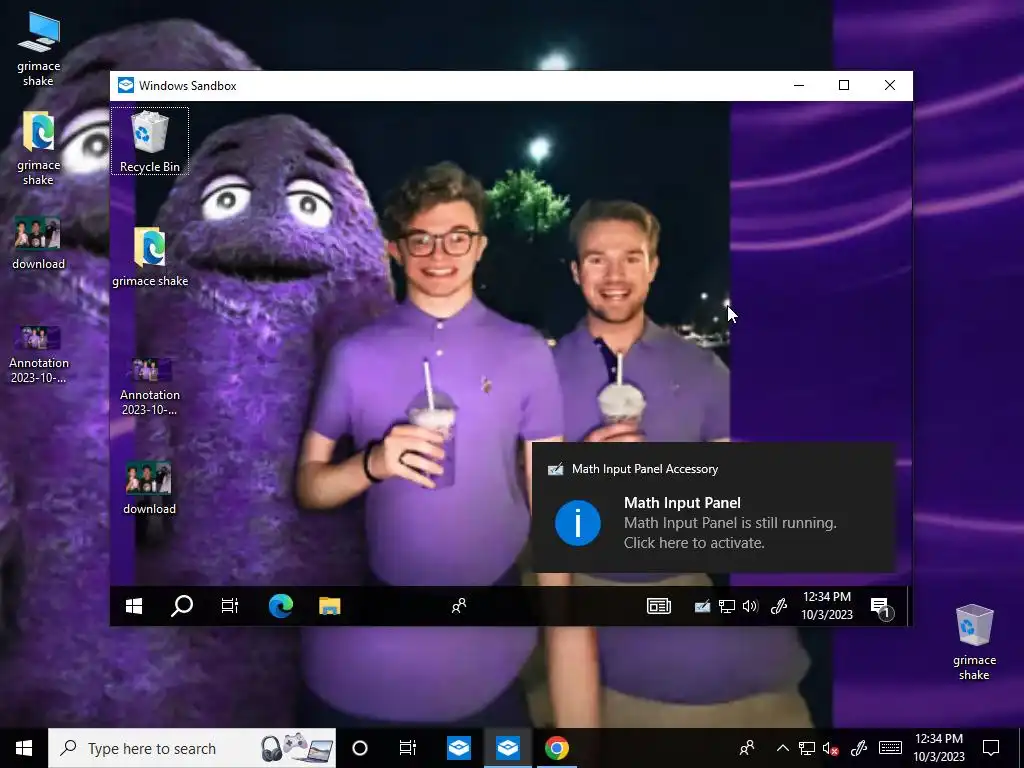Screen dimensions: 1024x768
Task: Select host desktop 'grimace shake' computer icon
Action: click(39, 50)
